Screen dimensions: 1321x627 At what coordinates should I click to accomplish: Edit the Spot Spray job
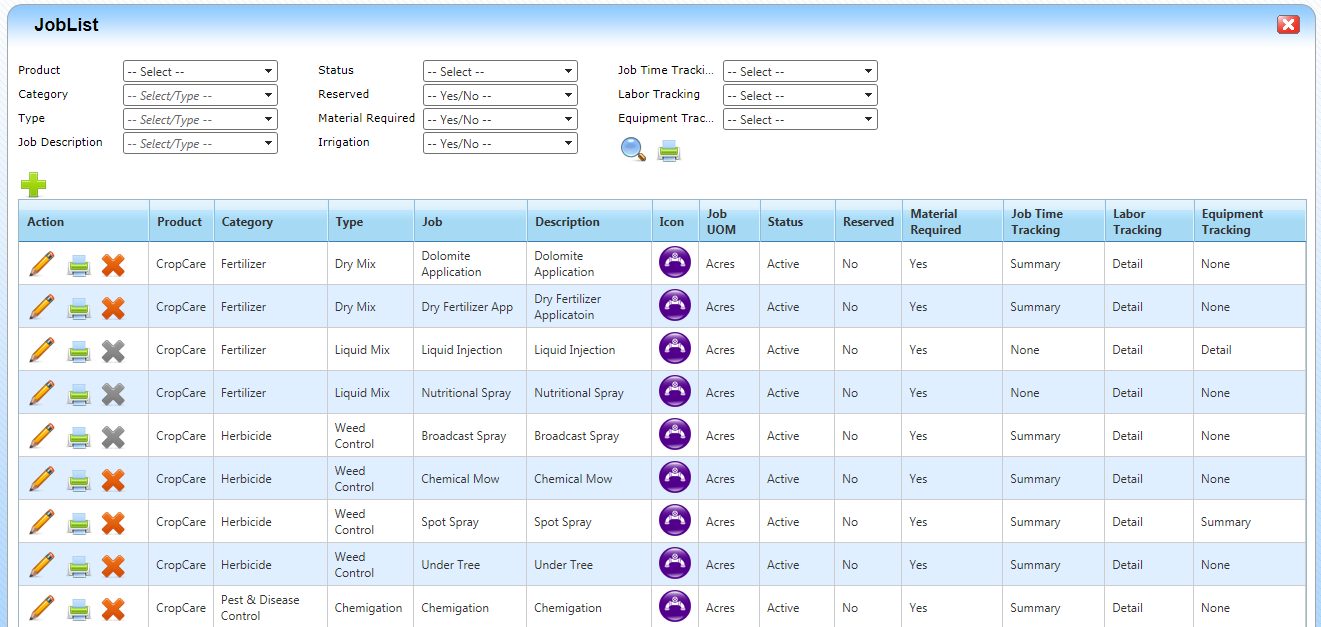41,522
